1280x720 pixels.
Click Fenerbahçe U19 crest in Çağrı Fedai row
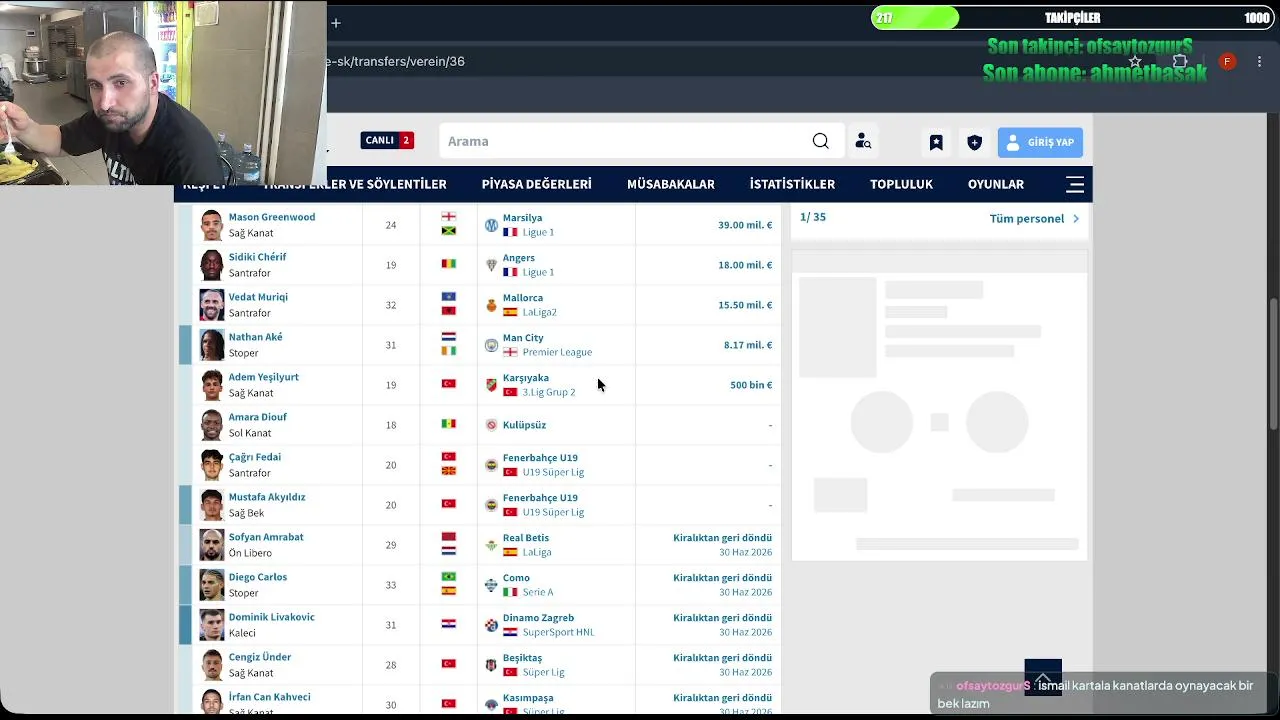pos(491,465)
